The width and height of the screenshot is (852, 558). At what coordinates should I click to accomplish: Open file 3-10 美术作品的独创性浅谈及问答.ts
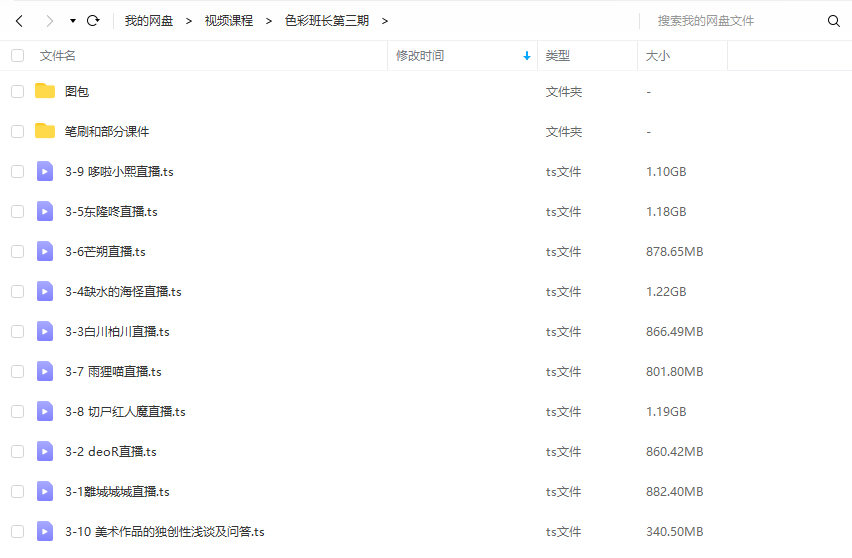tap(165, 531)
